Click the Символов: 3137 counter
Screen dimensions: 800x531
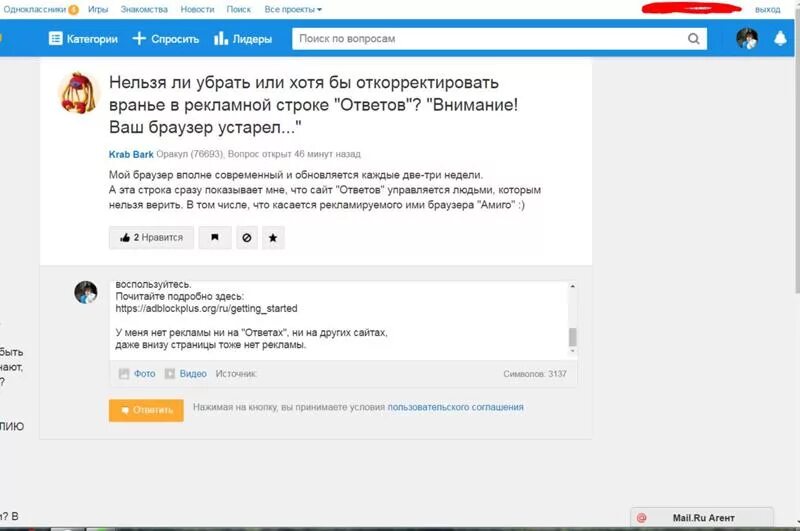pos(535,374)
